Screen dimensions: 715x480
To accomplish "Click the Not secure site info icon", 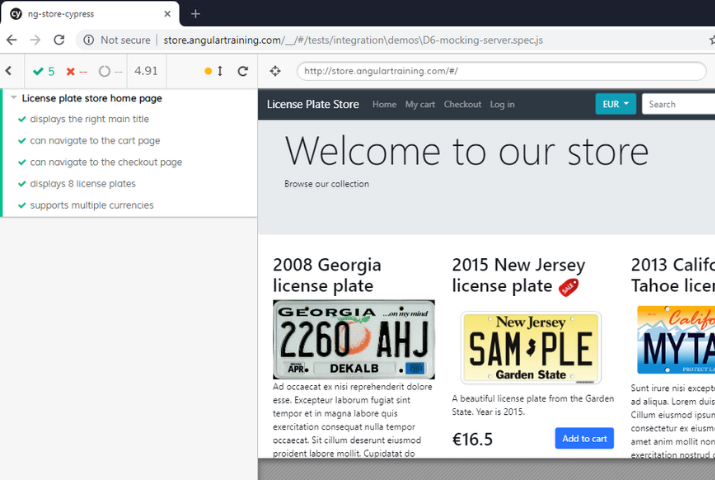I will click(89, 40).
